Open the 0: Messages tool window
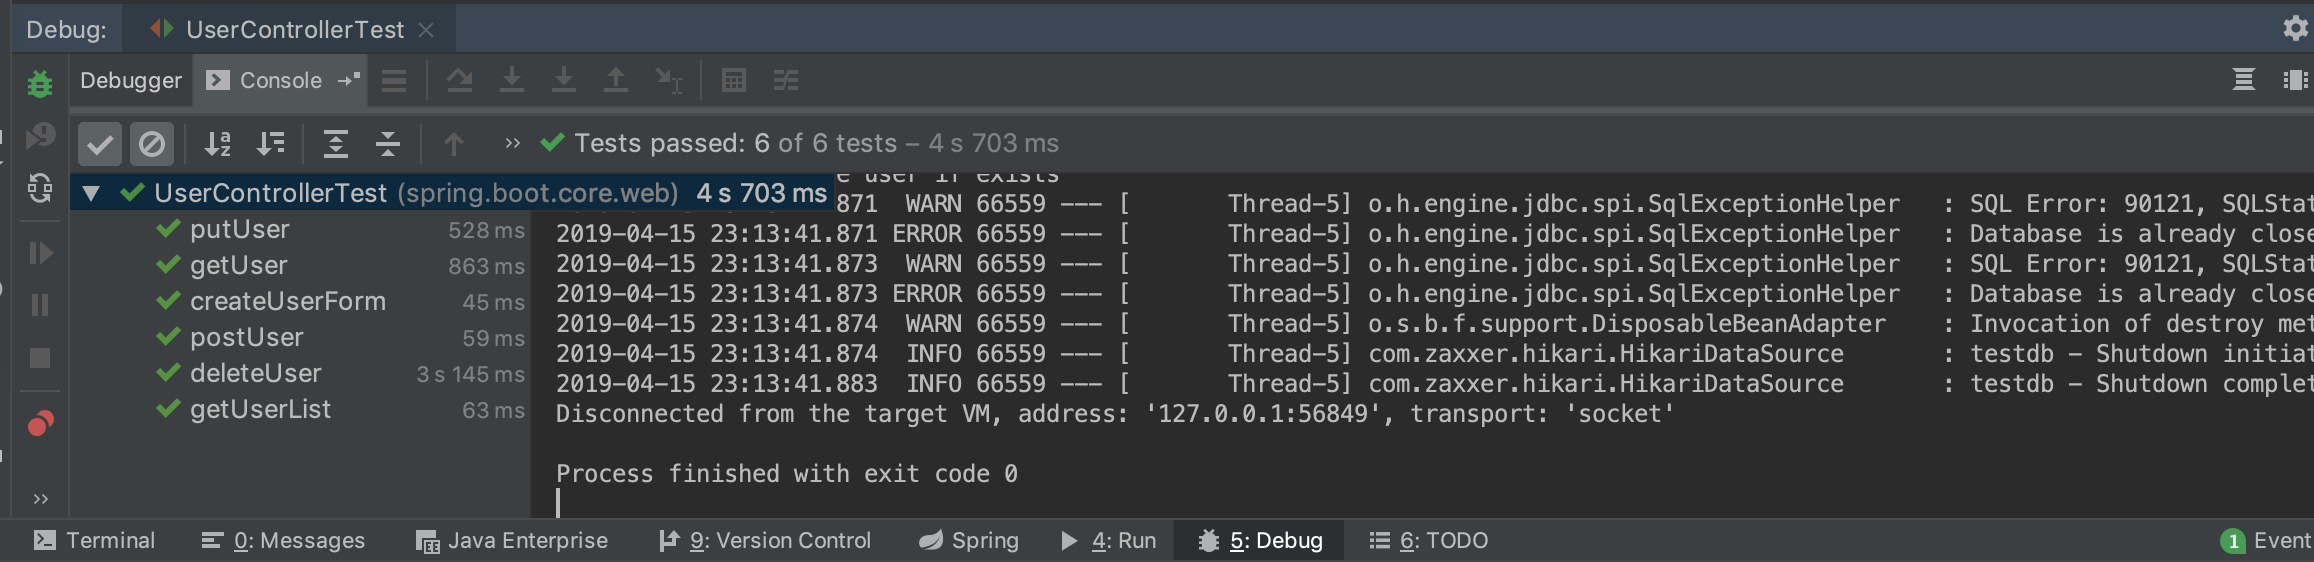 pos(283,541)
